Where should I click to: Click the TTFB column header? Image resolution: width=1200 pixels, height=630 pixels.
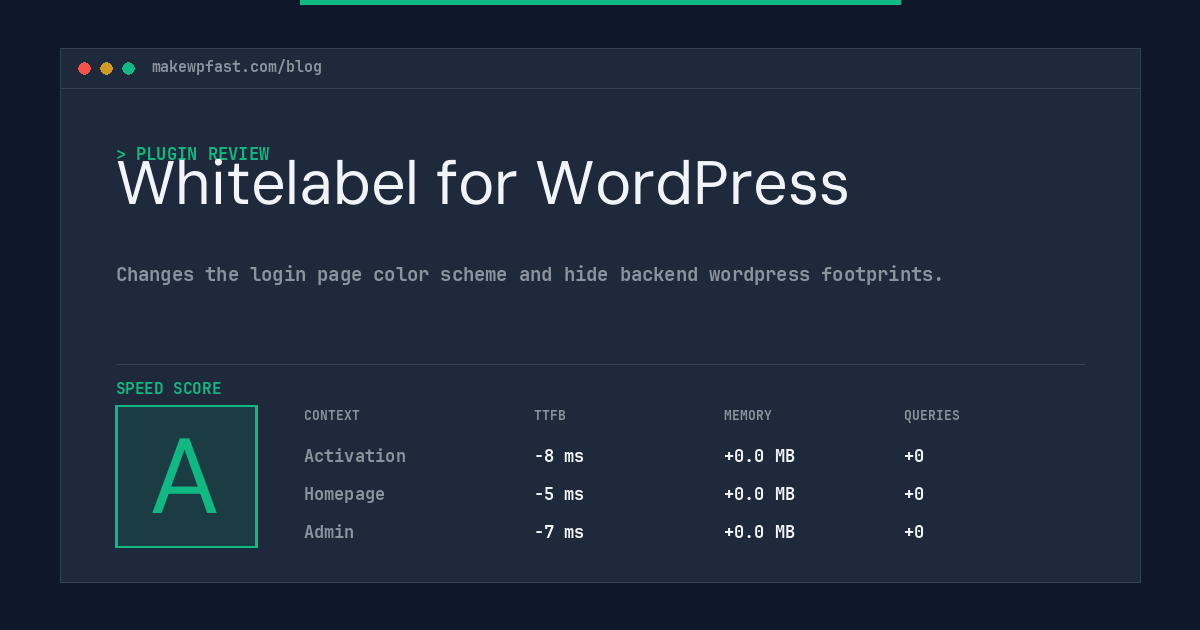(550, 416)
